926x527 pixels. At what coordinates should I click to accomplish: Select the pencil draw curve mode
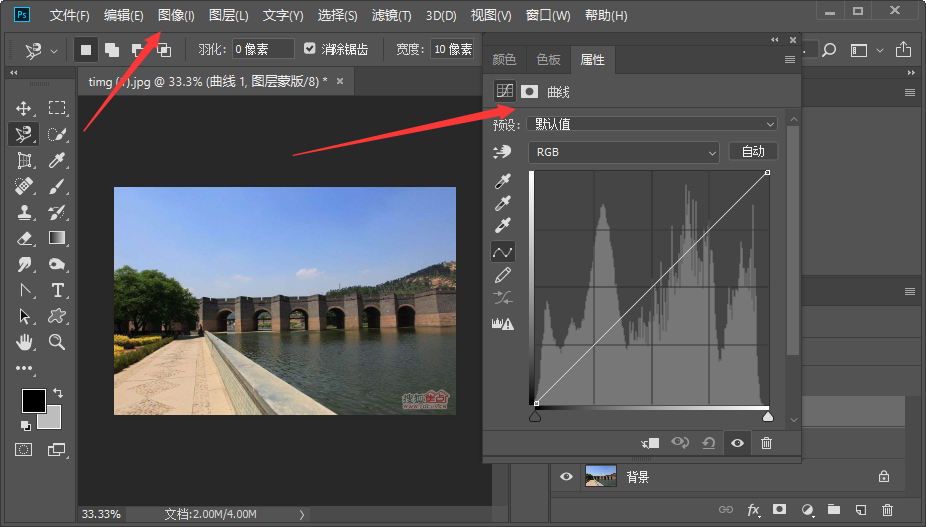pos(503,275)
